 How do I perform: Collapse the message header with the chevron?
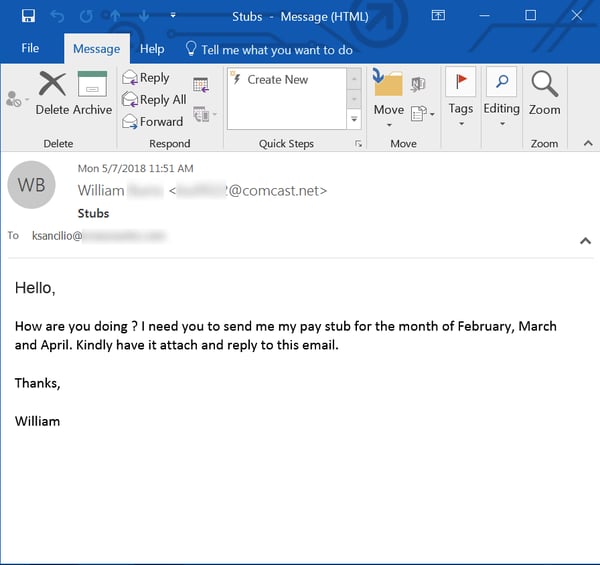coord(585,241)
